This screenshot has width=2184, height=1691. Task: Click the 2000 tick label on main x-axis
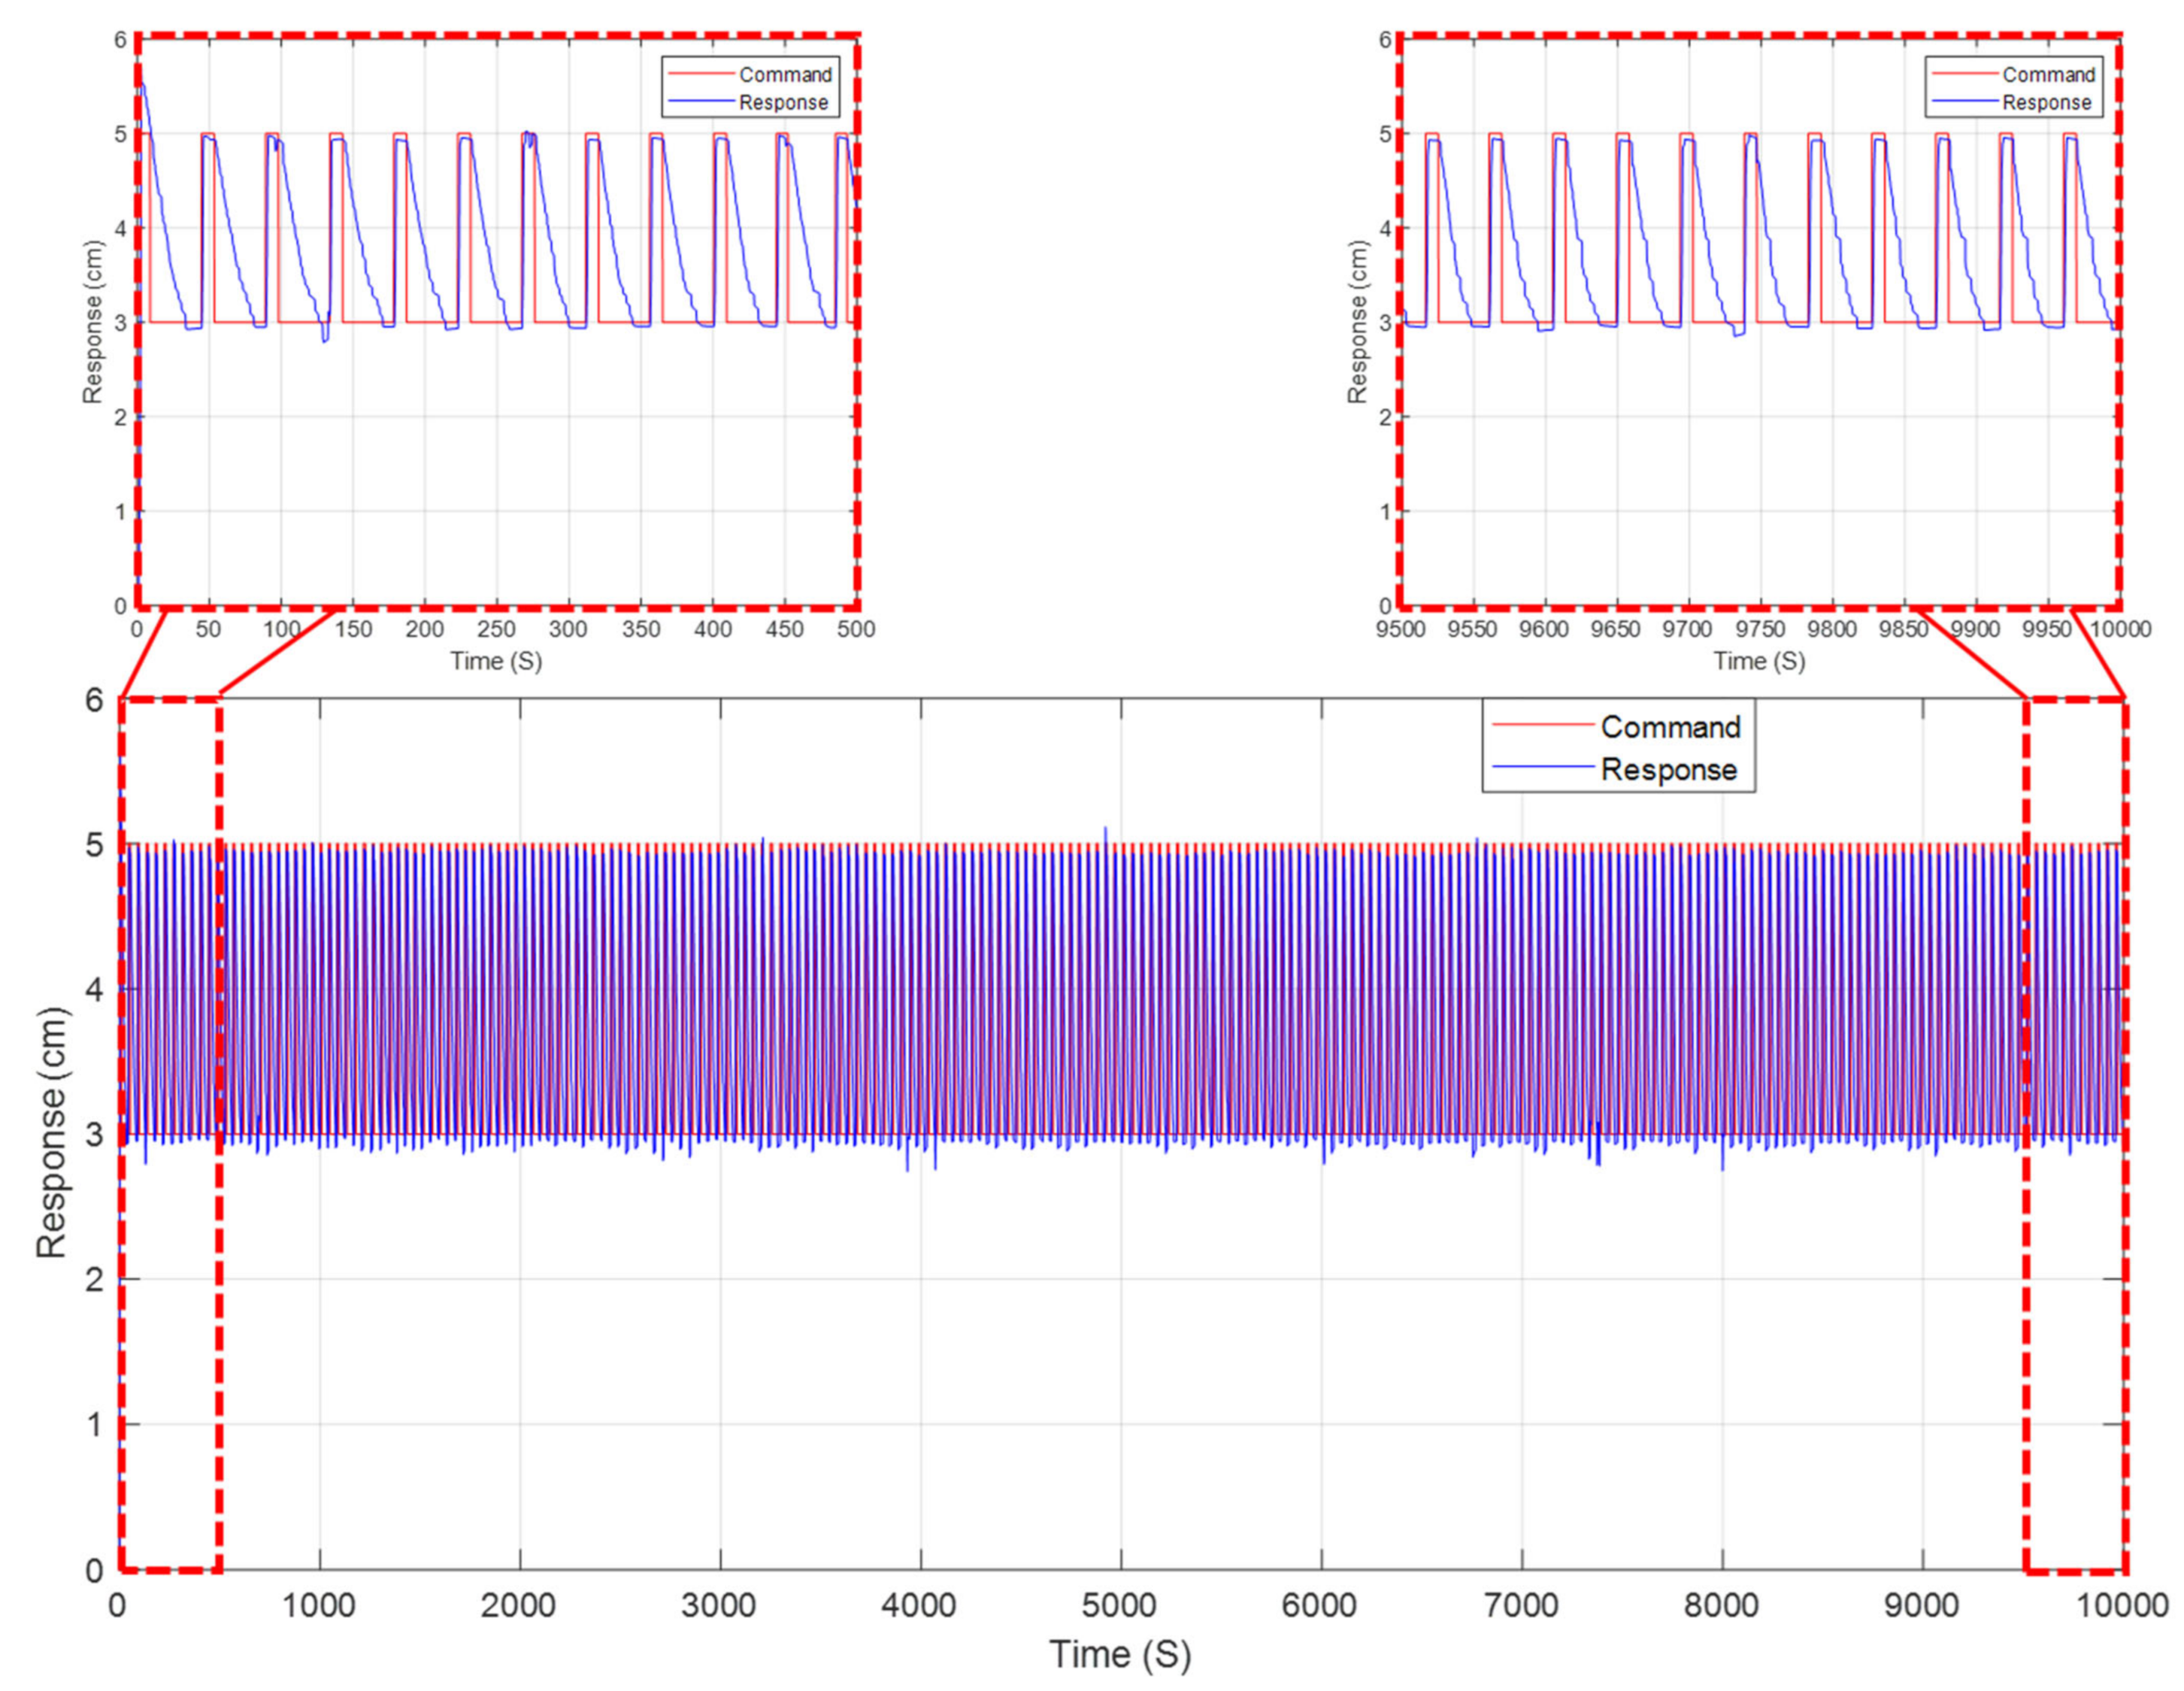pyautogui.click(x=518, y=1605)
